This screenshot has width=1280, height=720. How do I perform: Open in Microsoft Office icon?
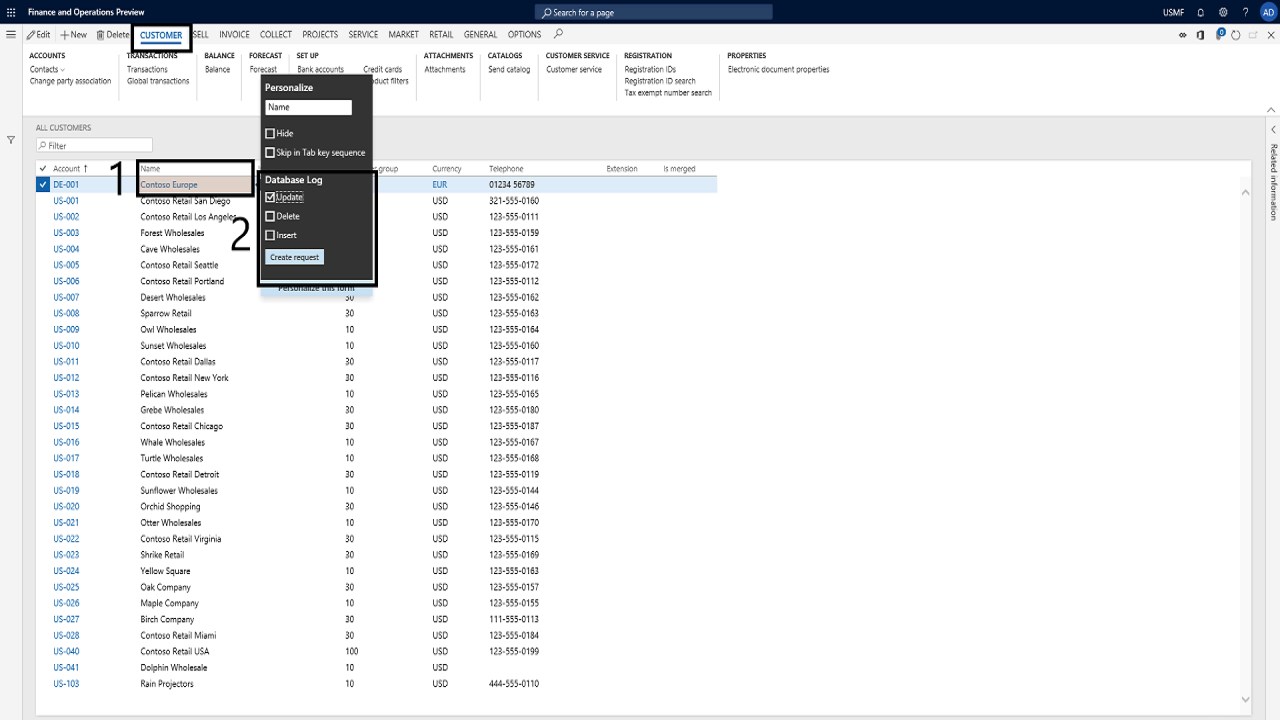click(1201, 35)
